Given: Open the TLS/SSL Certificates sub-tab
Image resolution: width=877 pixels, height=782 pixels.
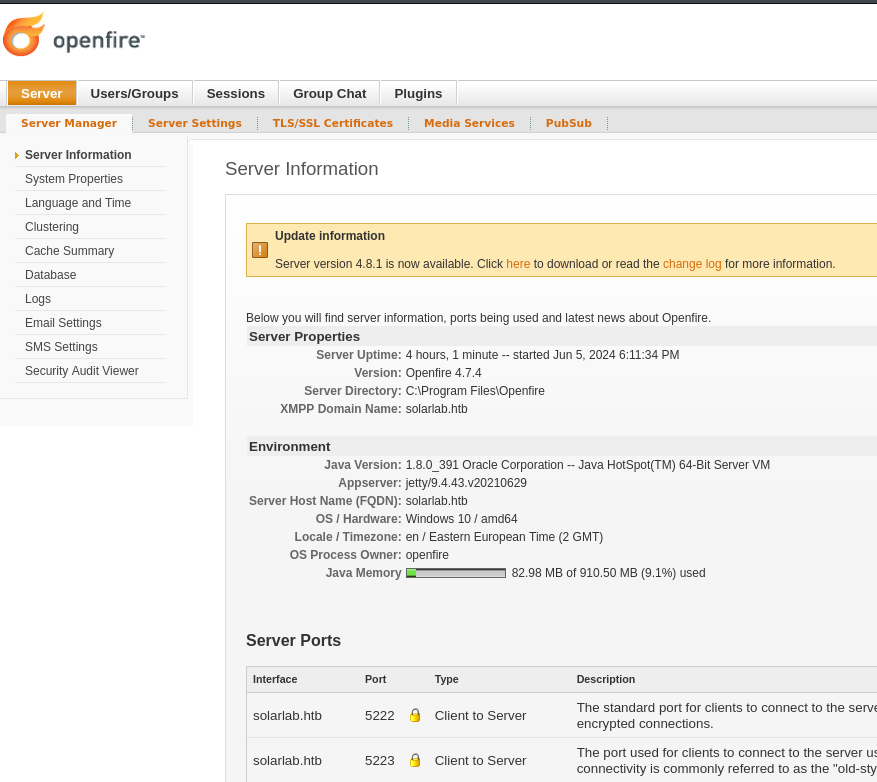Looking at the screenshot, I should [x=333, y=123].
